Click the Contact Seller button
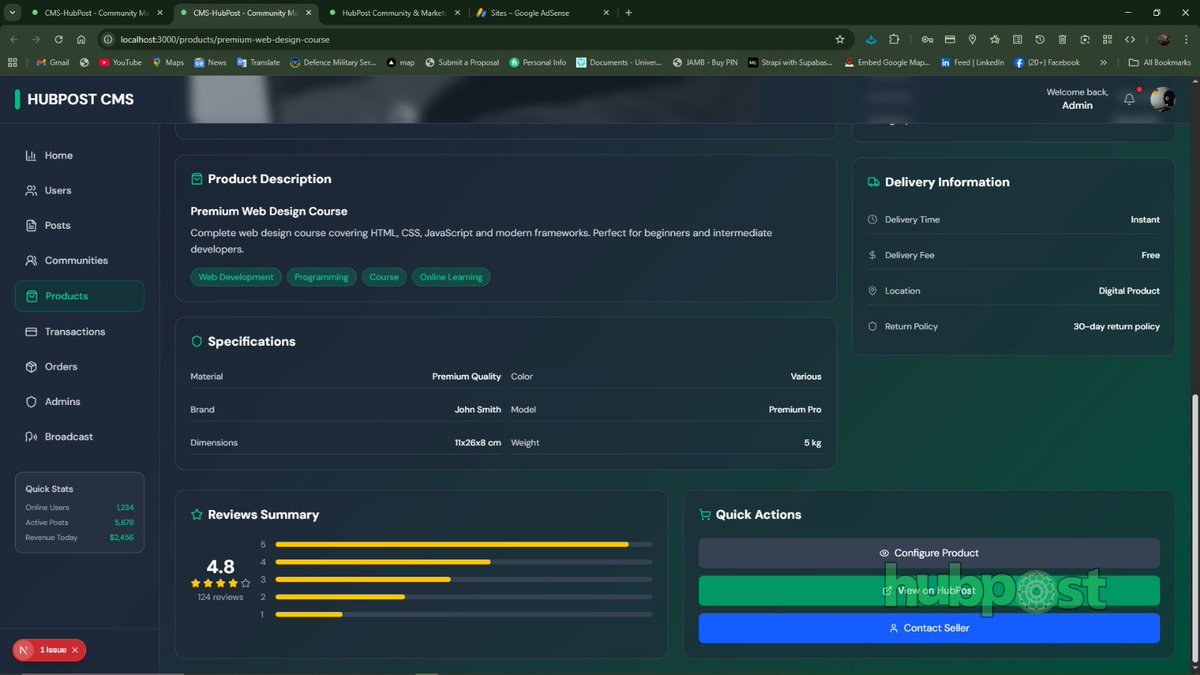1200x675 pixels. 929,628
